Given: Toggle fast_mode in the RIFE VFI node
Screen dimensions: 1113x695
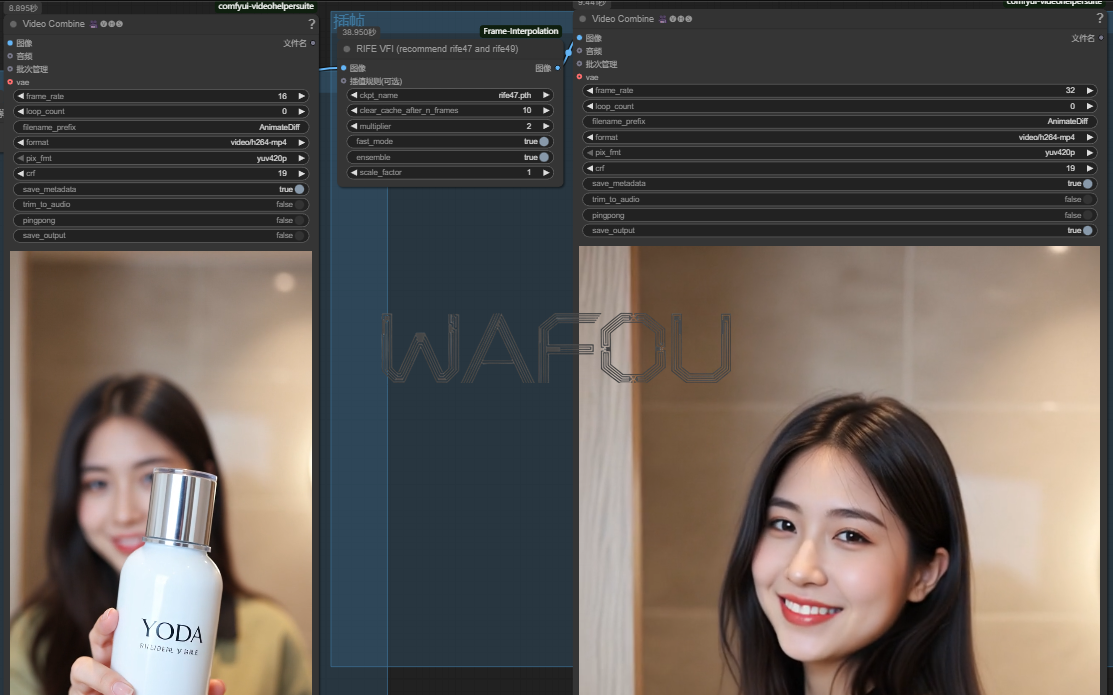Looking at the screenshot, I should click(x=544, y=142).
